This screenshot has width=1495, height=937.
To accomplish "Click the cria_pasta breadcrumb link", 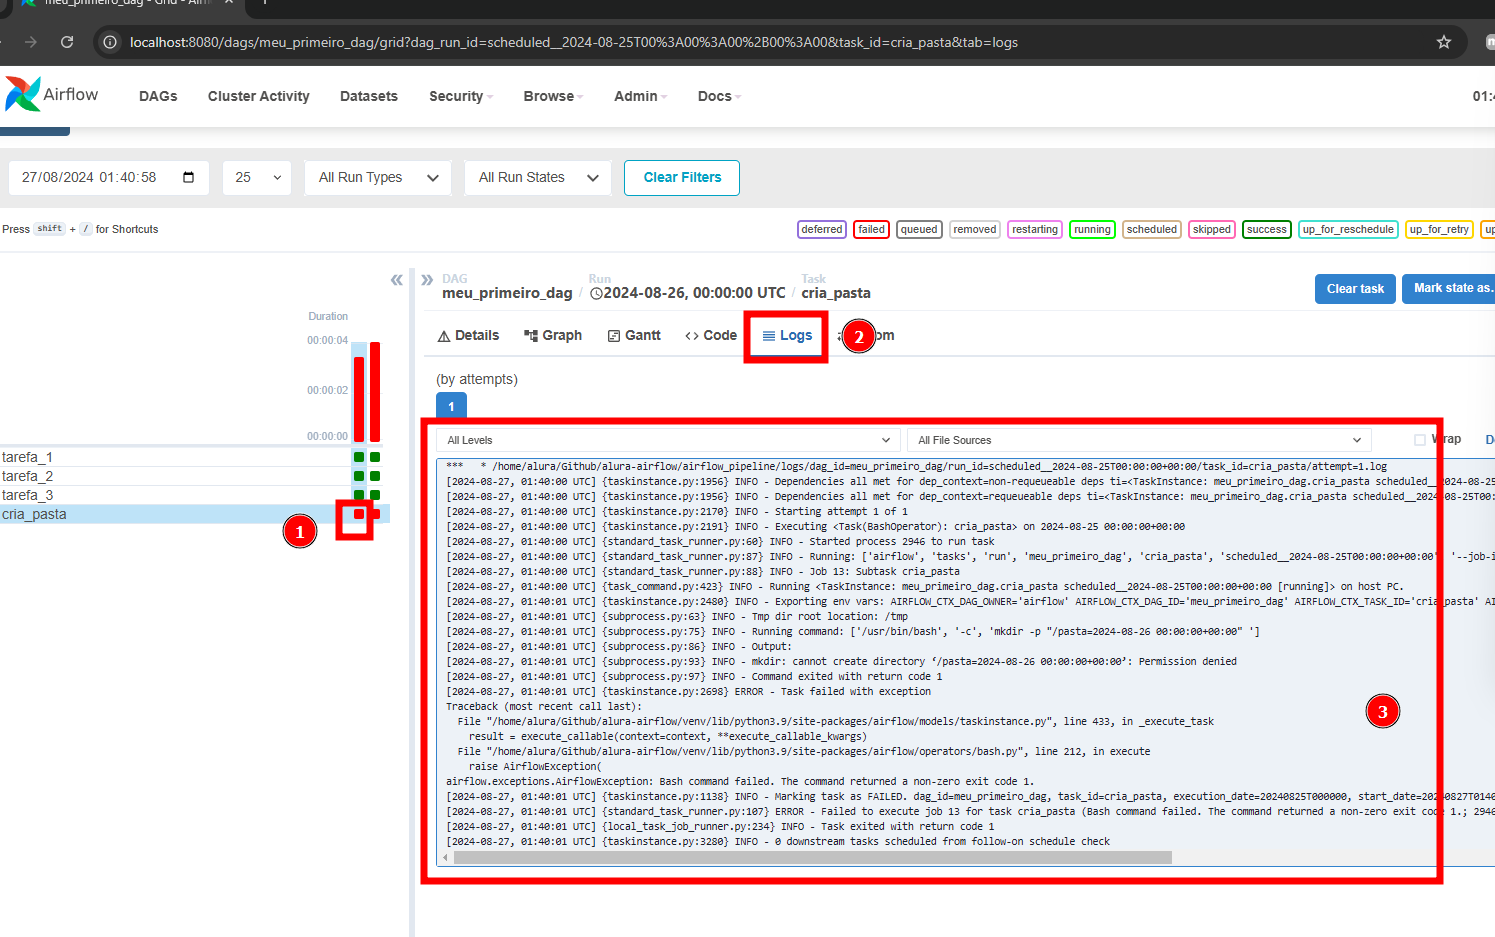I will pyautogui.click(x=836, y=293).
